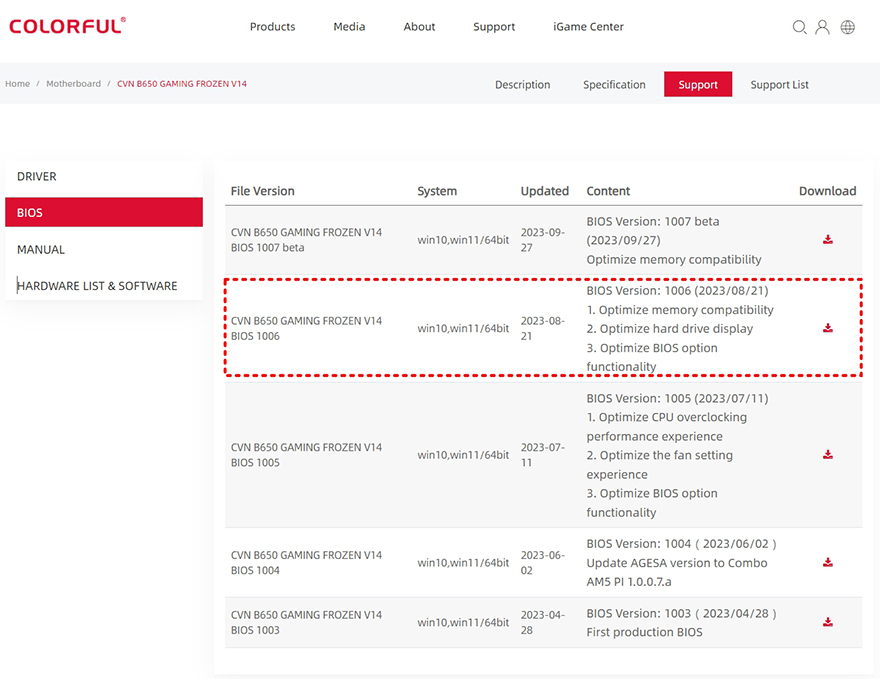Open the globe language icon
The height and width of the screenshot is (679, 880).
click(847, 27)
